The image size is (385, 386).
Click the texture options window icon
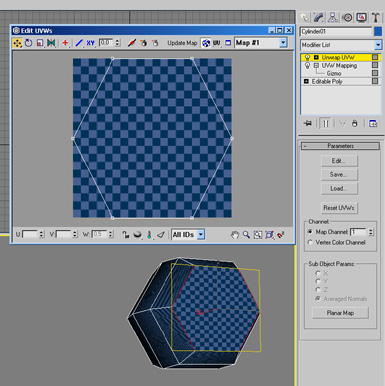pyautogui.click(x=228, y=43)
